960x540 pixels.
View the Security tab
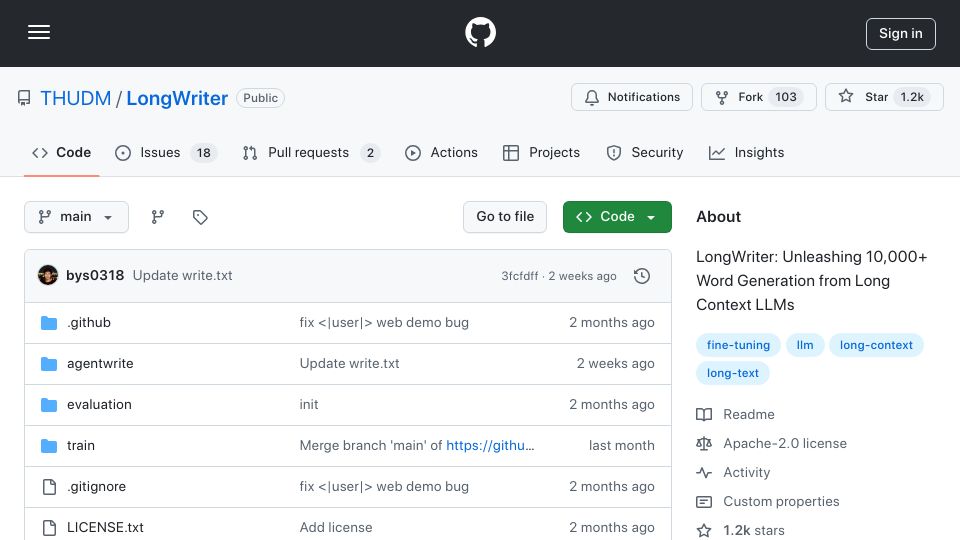pos(645,152)
